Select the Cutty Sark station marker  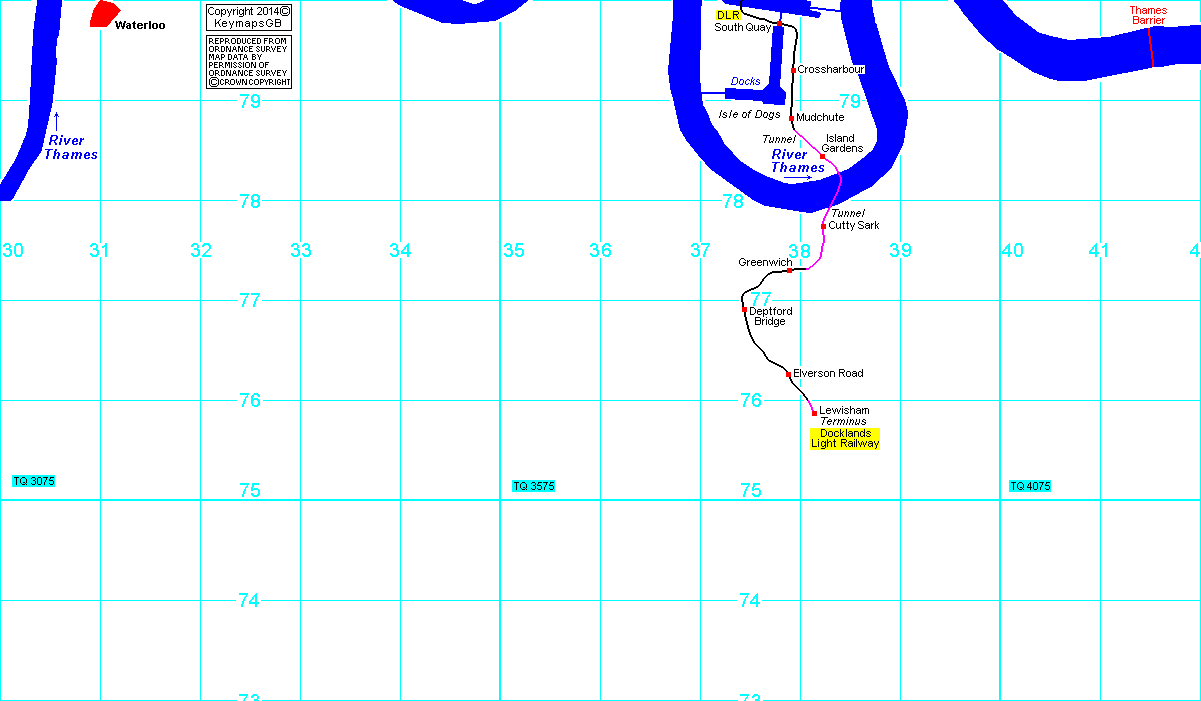(823, 226)
